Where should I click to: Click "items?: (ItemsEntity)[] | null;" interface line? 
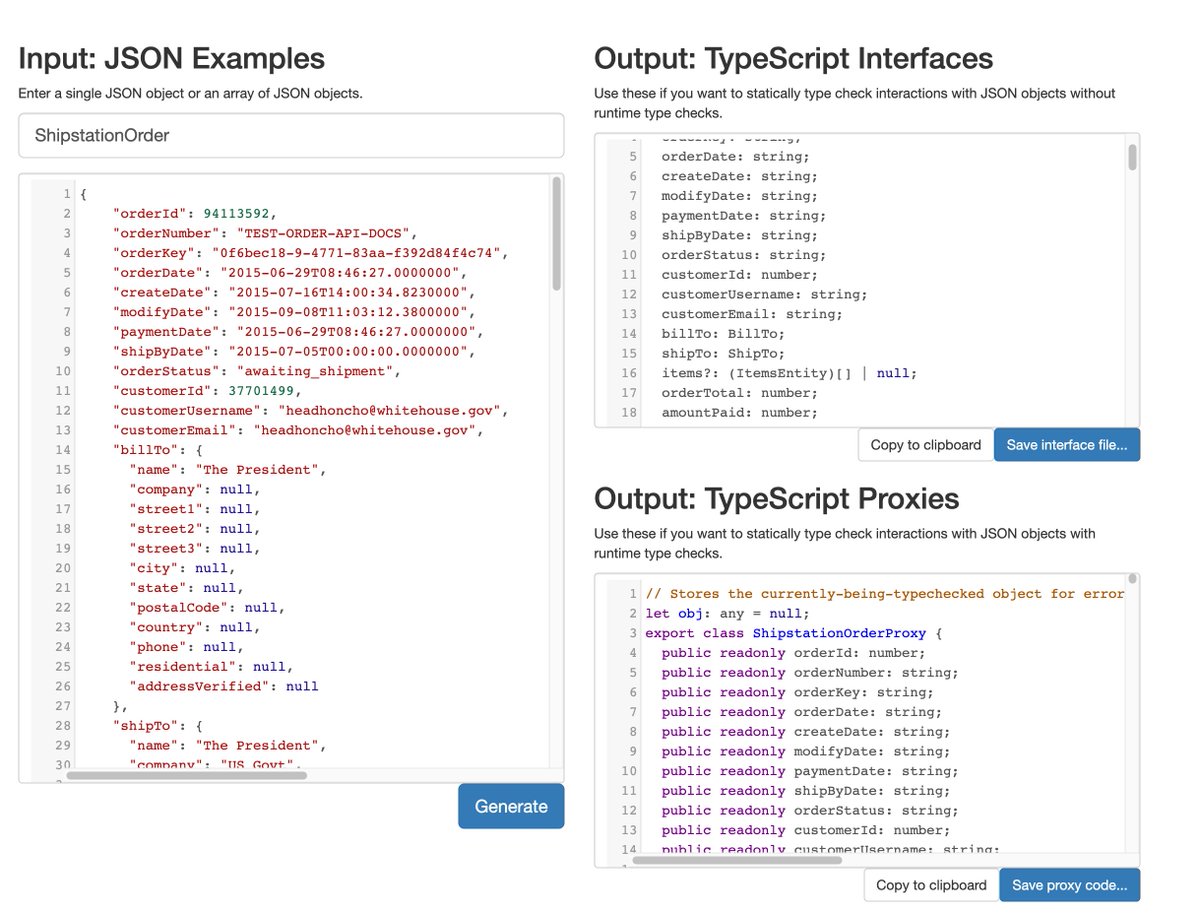coord(789,373)
